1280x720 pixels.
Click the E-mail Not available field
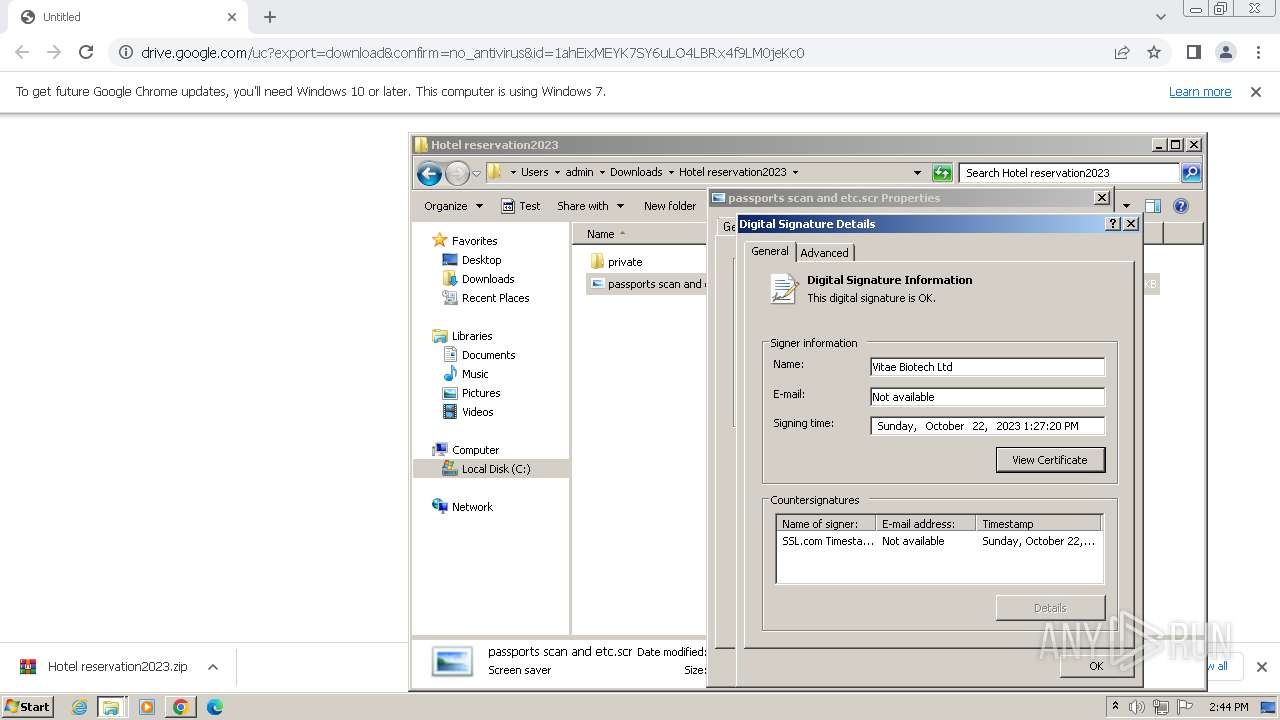tap(988, 397)
